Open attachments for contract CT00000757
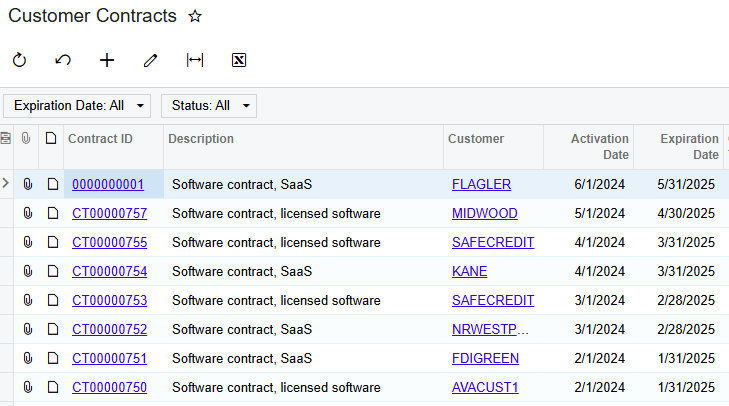 click(x=28, y=213)
